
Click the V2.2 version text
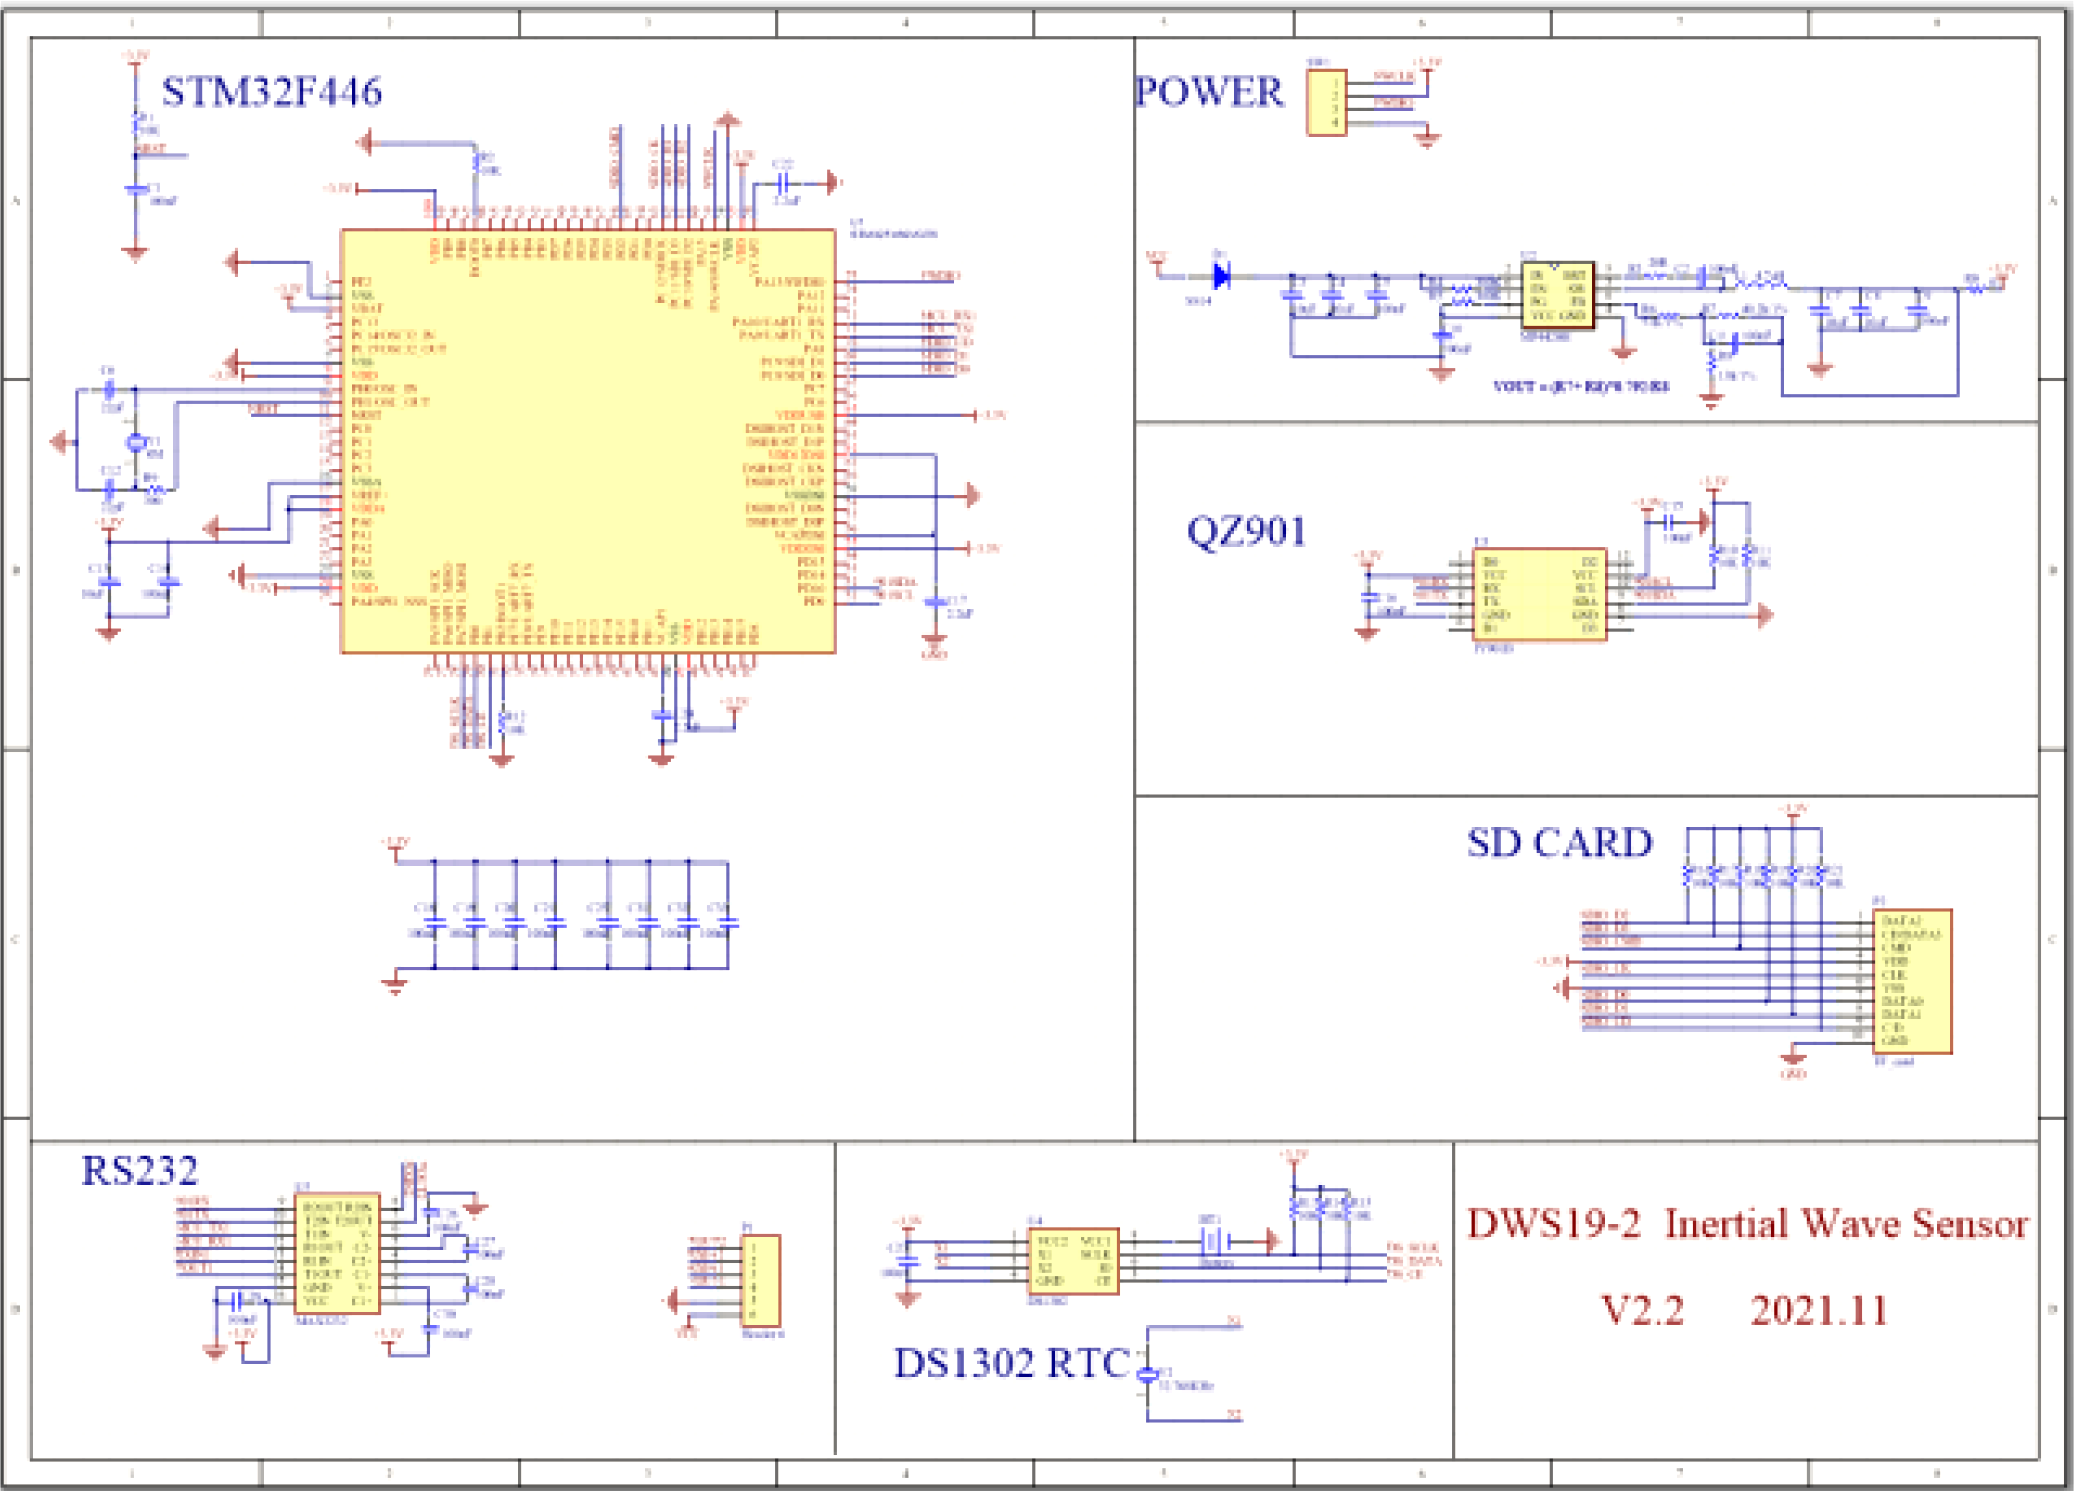[x=1642, y=1310]
